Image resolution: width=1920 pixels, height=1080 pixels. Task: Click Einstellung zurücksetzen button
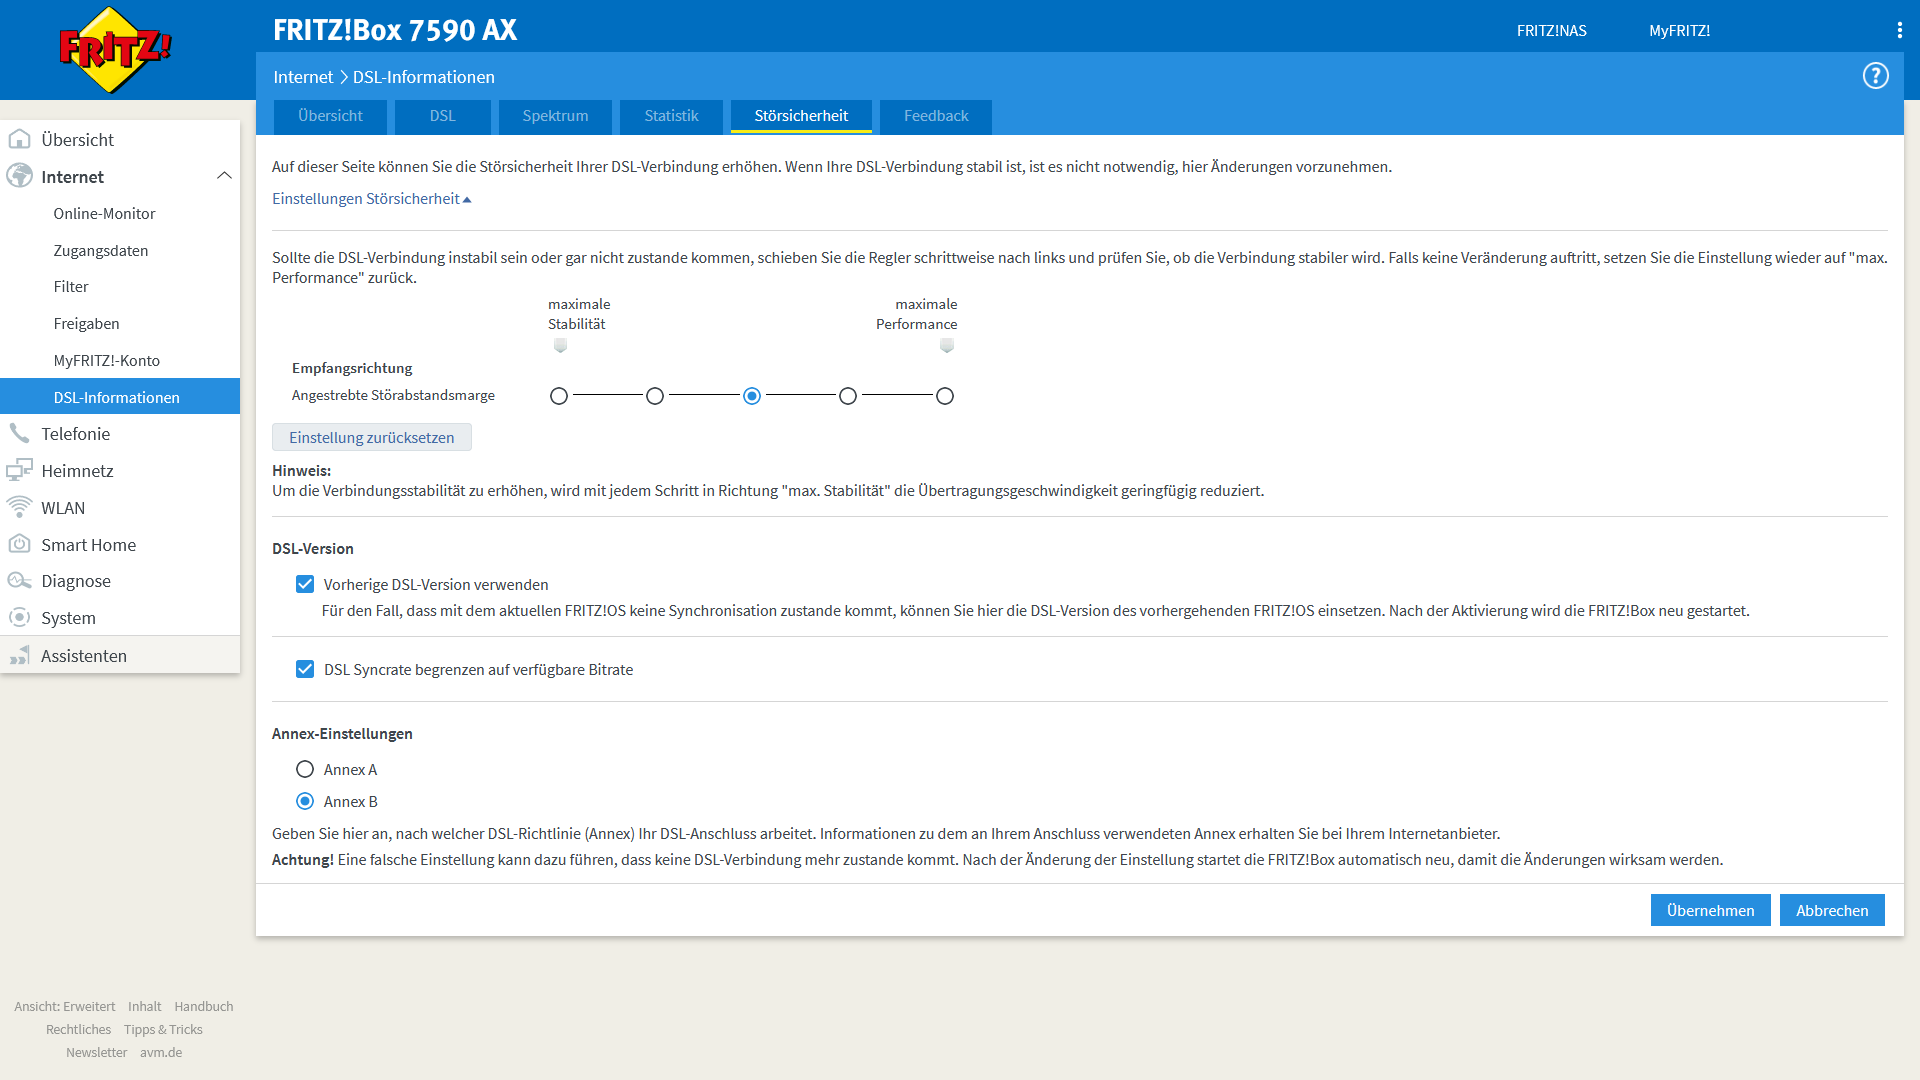pyautogui.click(x=371, y=437)
